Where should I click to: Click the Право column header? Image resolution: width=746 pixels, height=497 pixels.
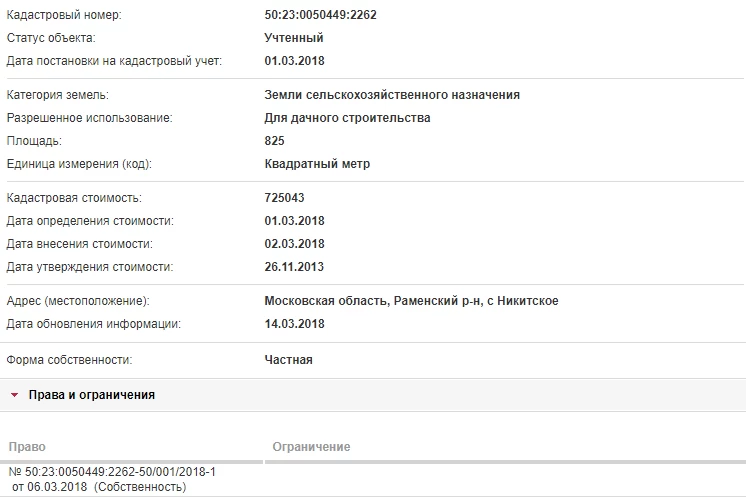(26, 446)
